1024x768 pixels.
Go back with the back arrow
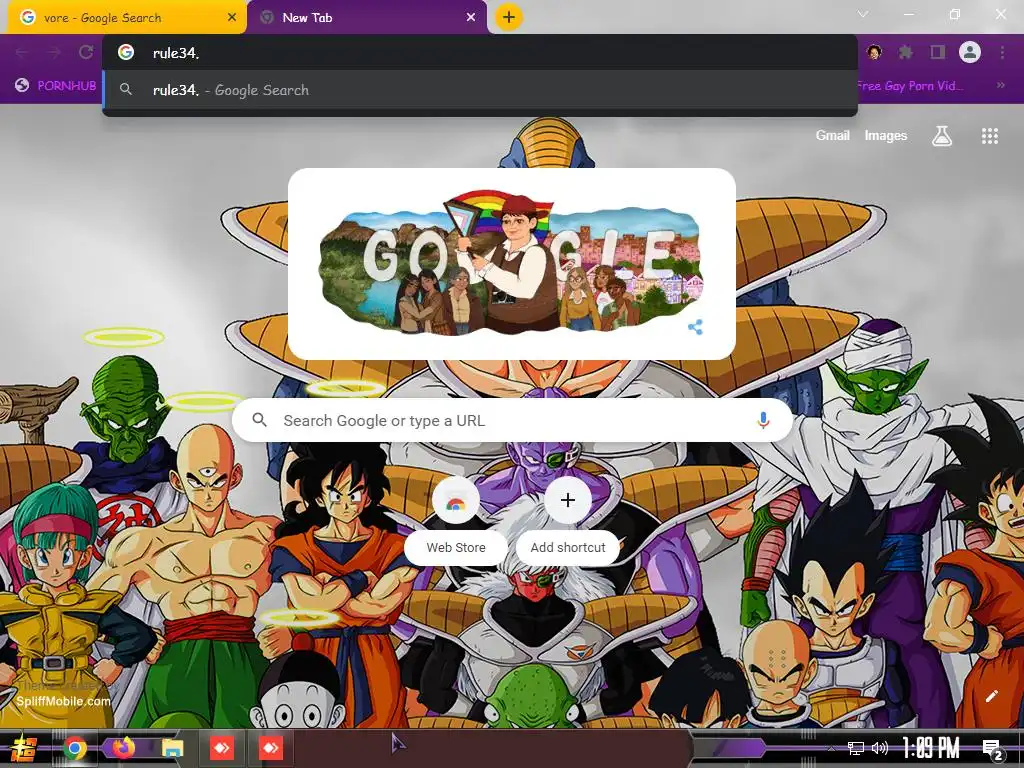coord(22,52)
